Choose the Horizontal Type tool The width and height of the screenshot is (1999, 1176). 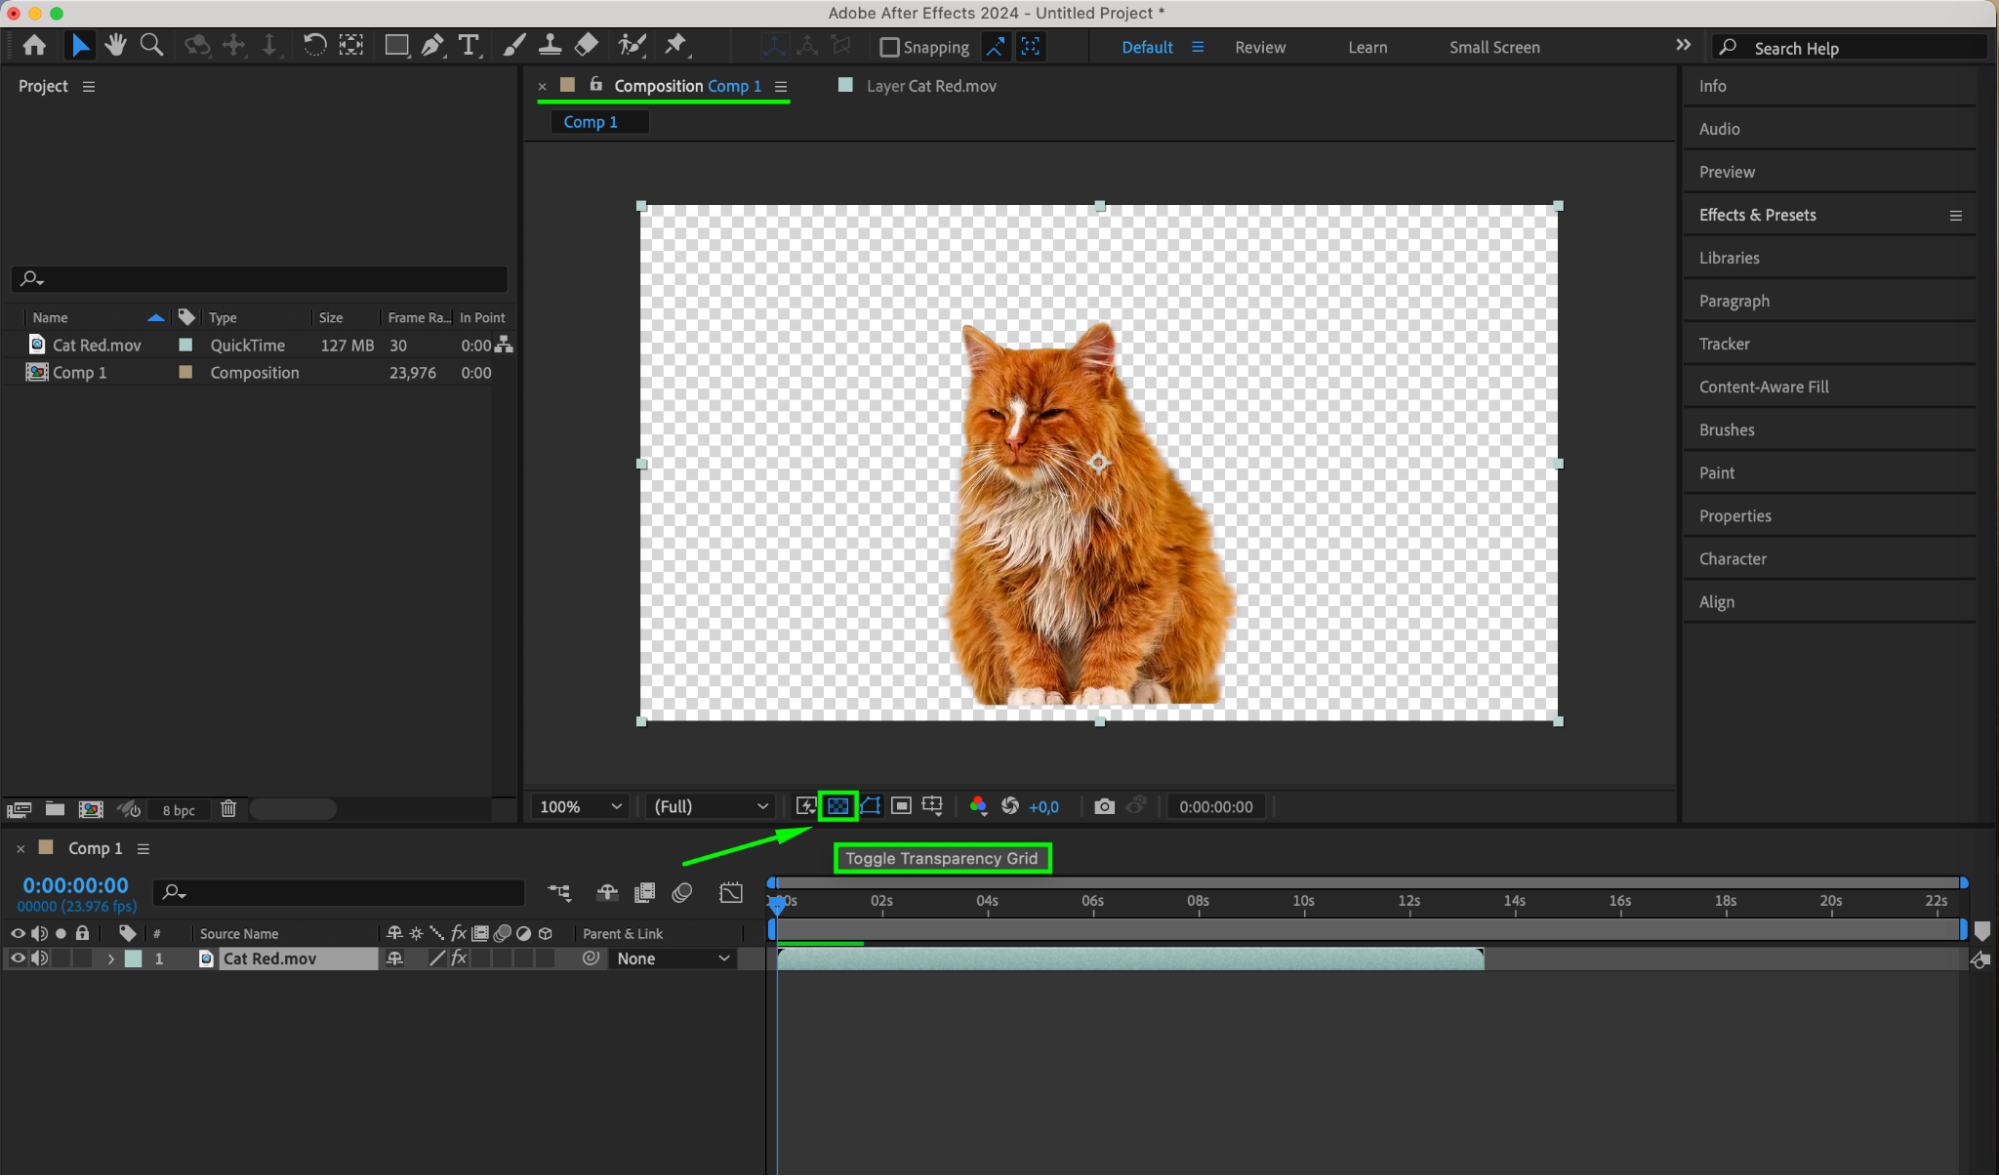click(x=468, y=45)
